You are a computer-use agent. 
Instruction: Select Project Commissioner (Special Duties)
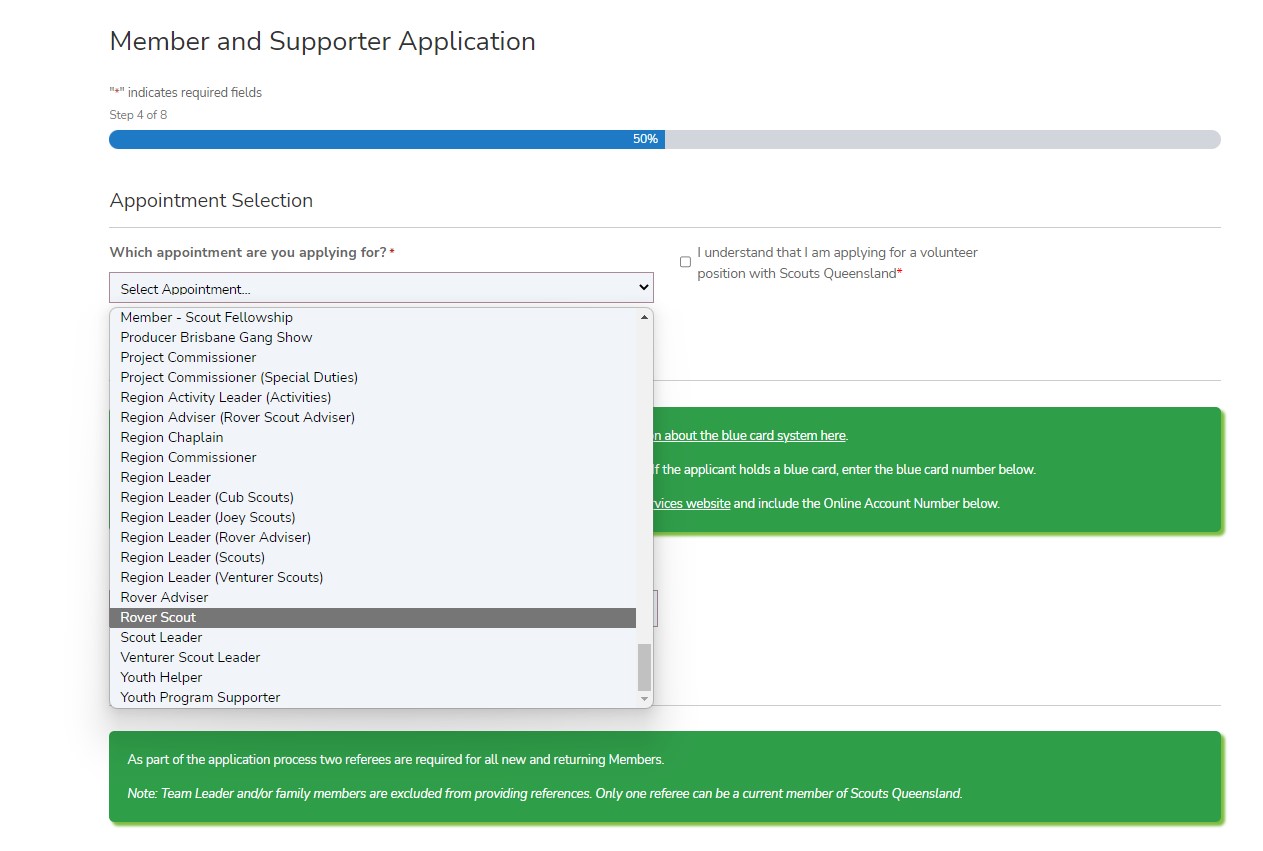(373, 377)
